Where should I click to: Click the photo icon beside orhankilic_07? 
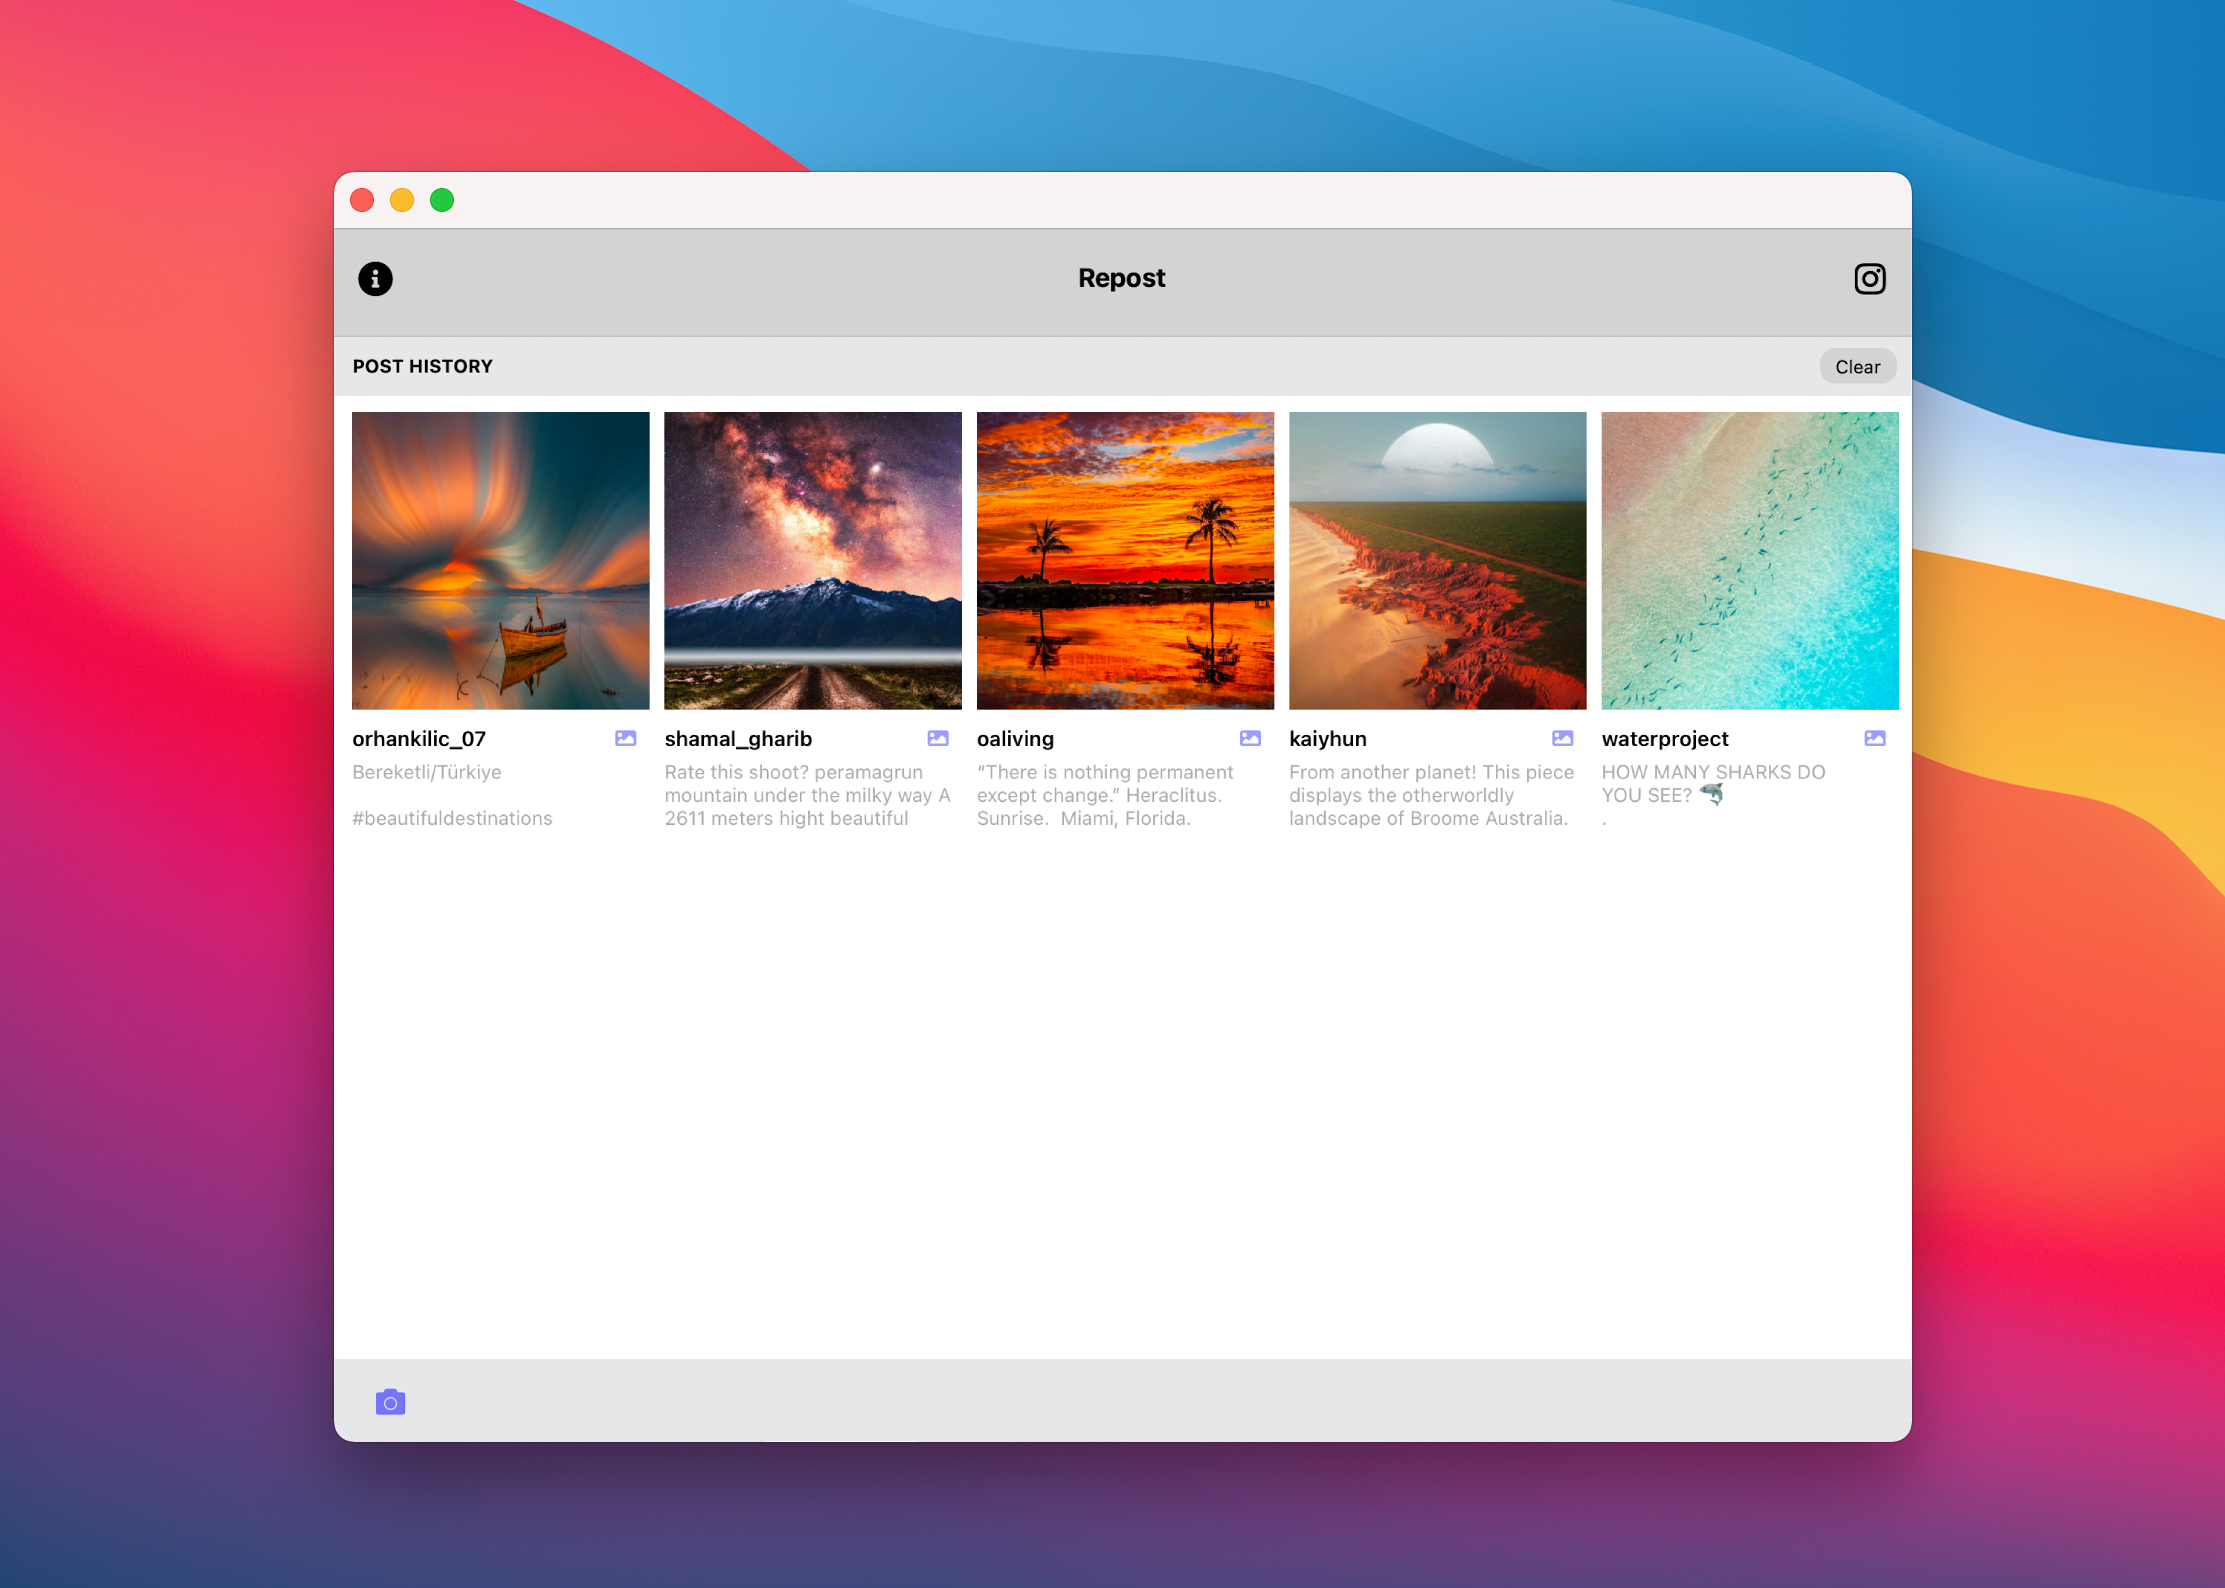(x=625, y=737)
